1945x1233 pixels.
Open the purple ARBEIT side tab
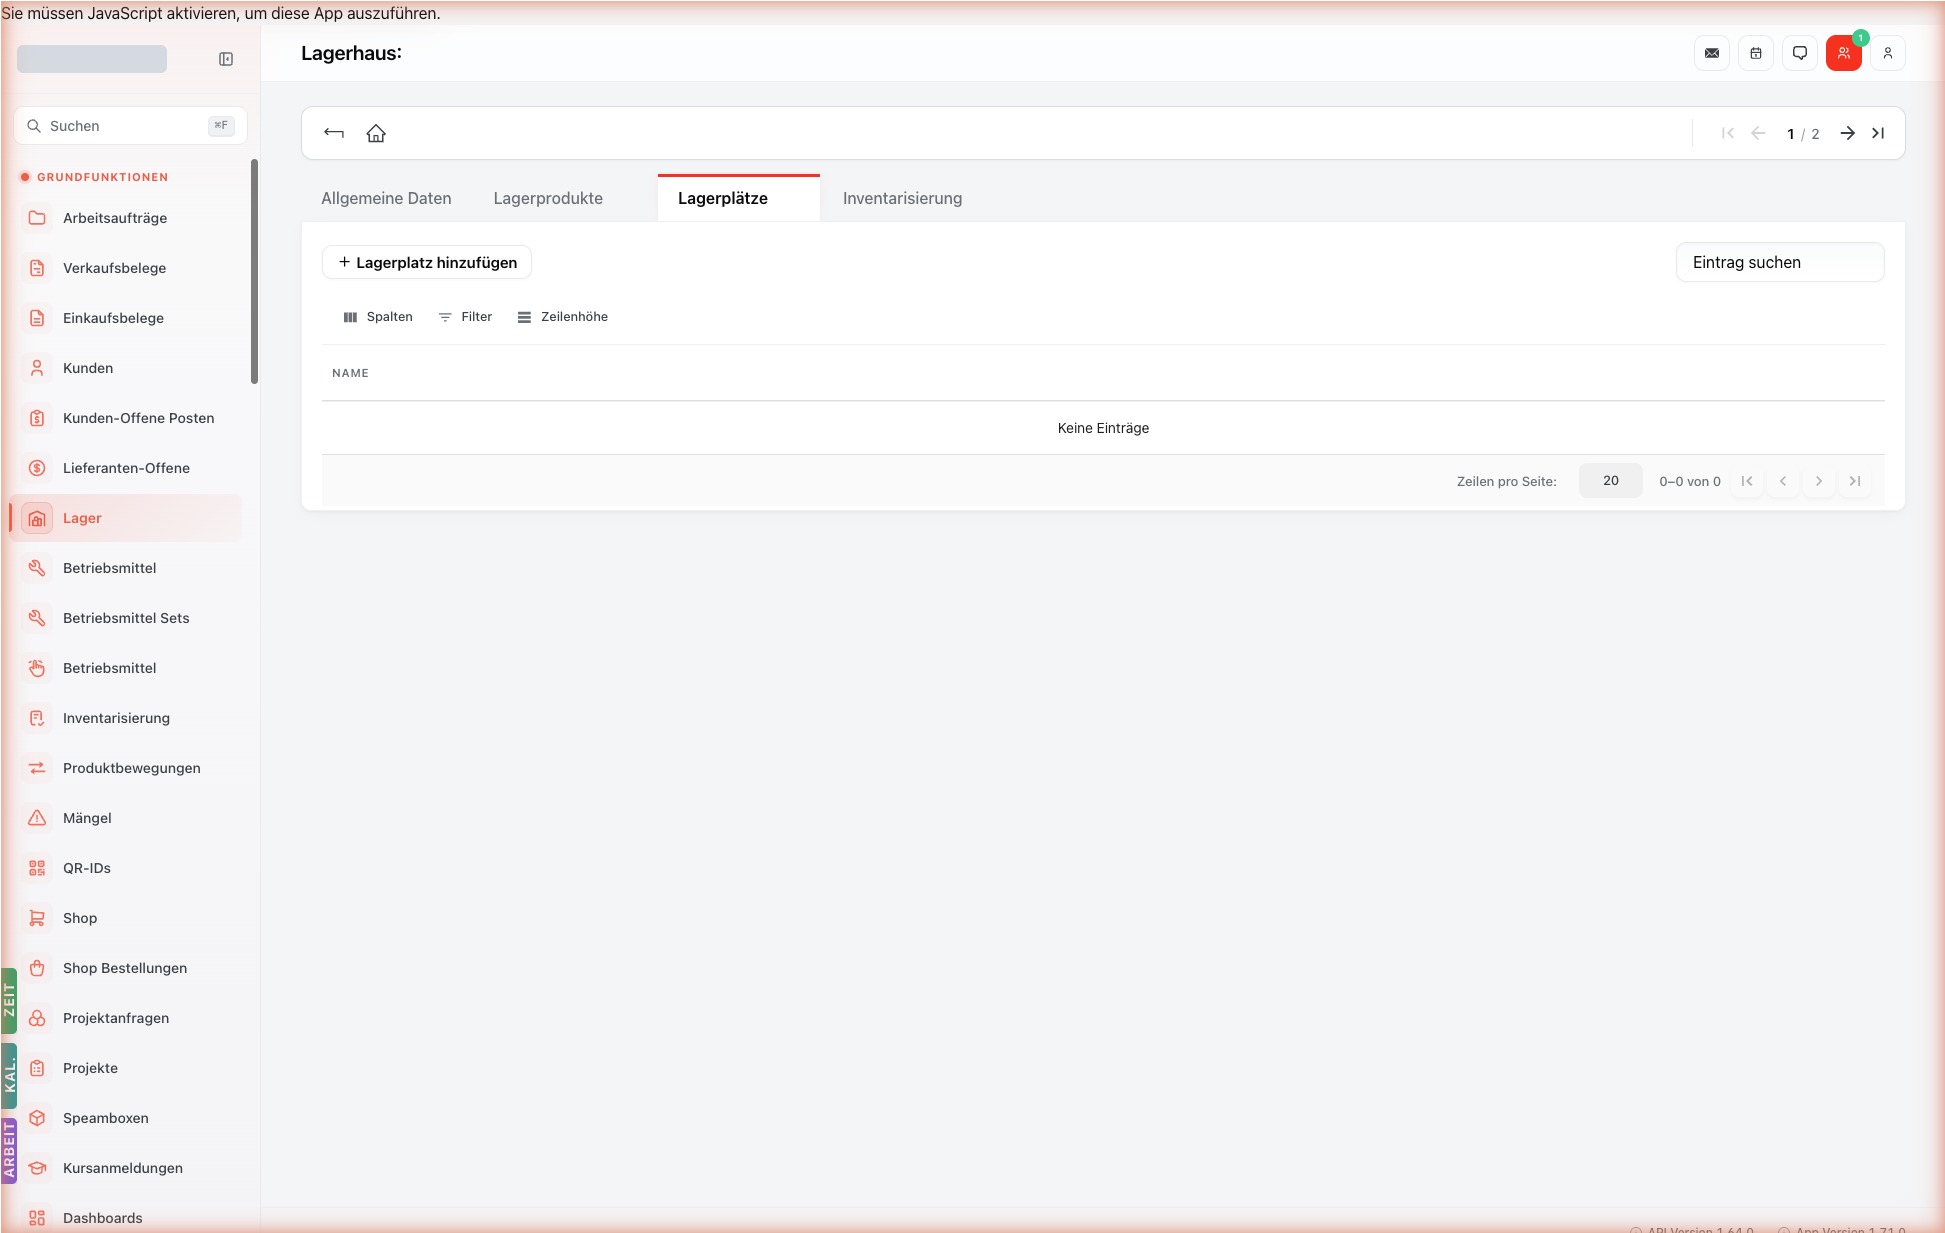[9, 1151]
